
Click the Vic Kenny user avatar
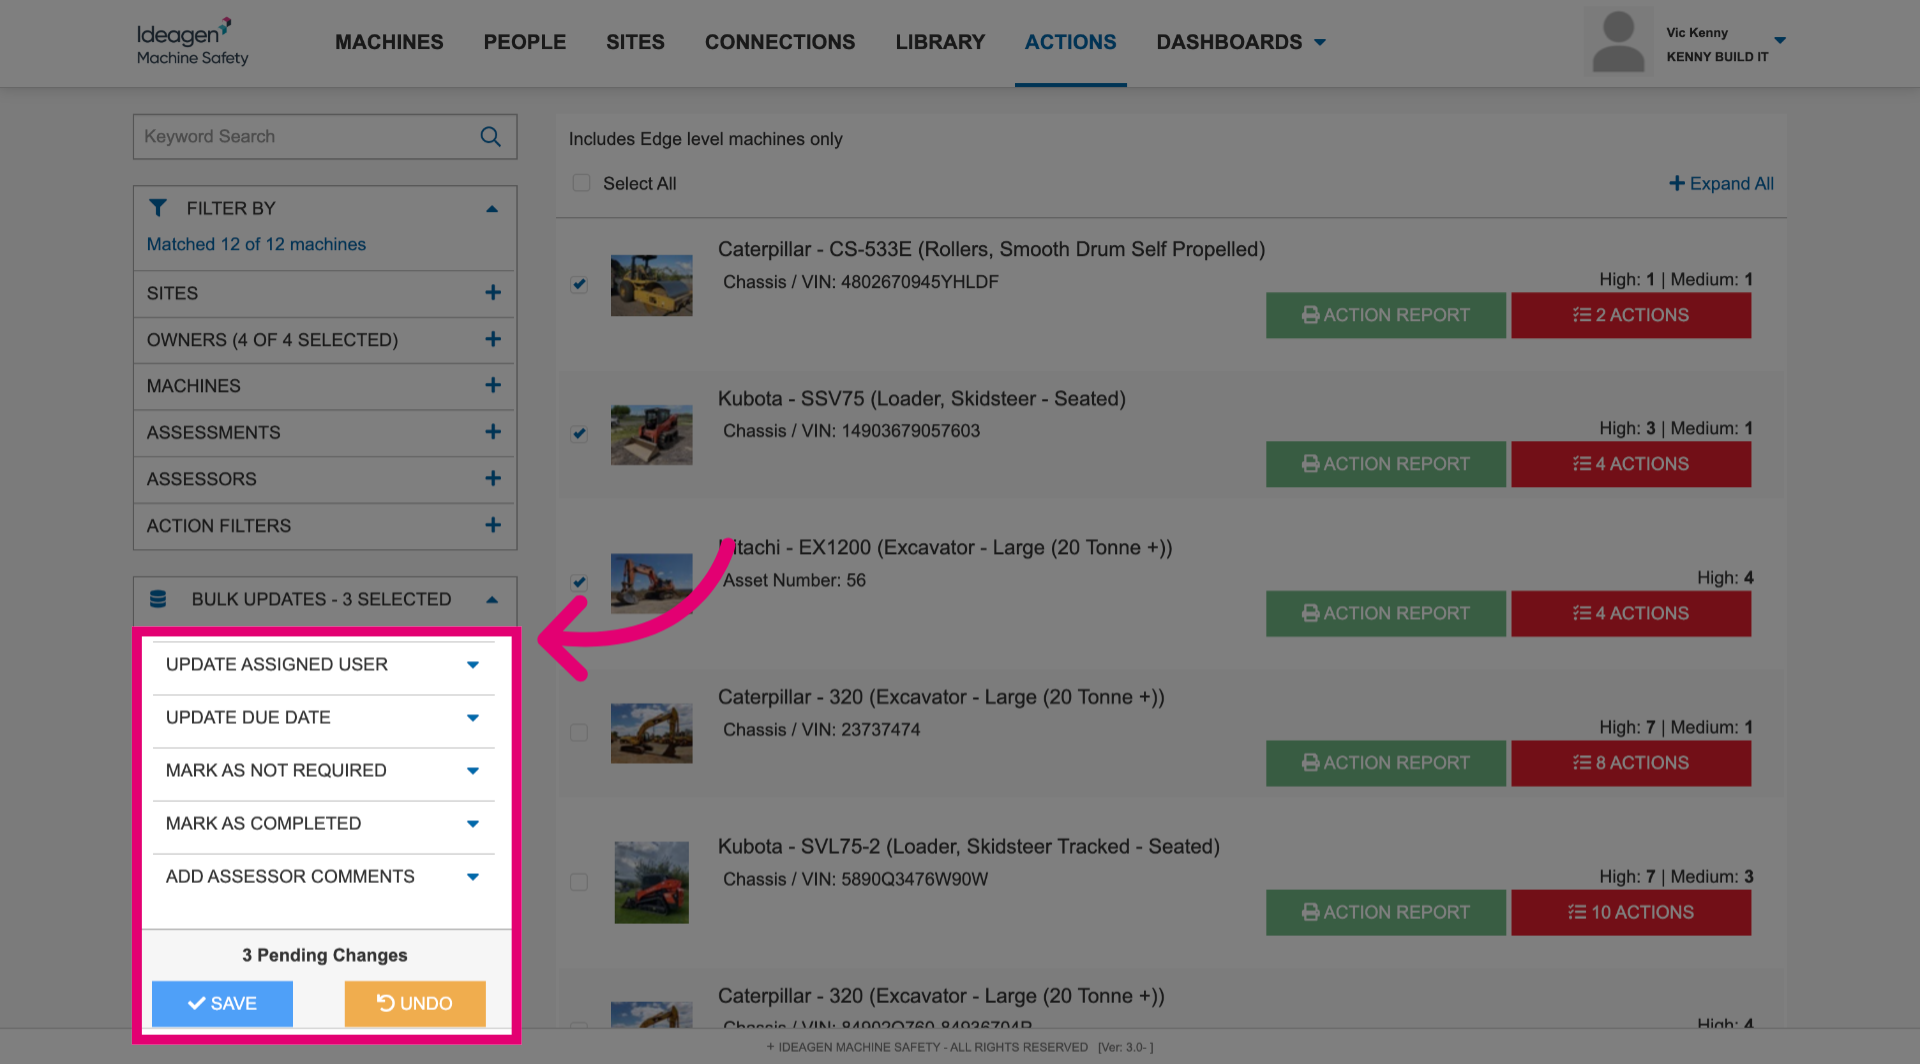tap(1618, 42)
